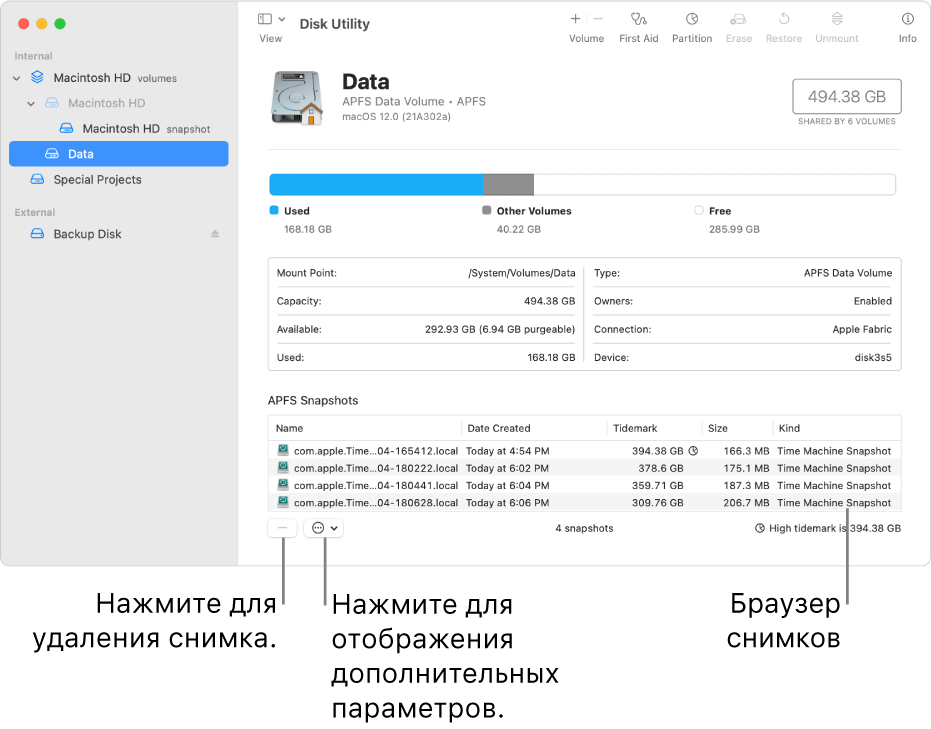Collapse the dimmed Macintosh HD container
The height and width of the screenshot is (729, 931).
click(x=31, y=103)
